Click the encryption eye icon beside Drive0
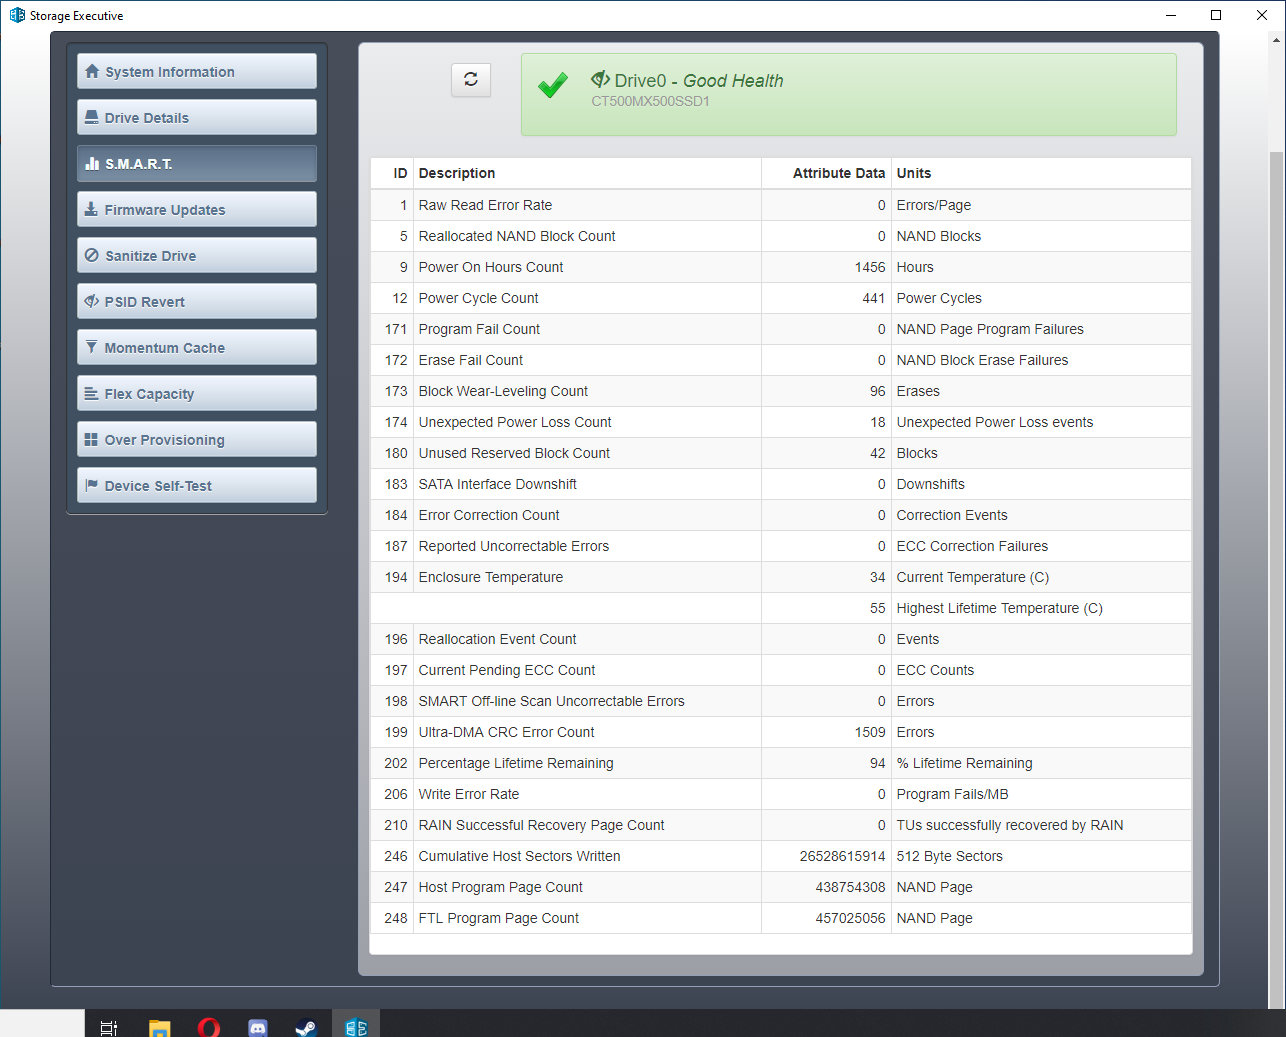Screen dimensions: 1286x1037 (x=600, y=79)
